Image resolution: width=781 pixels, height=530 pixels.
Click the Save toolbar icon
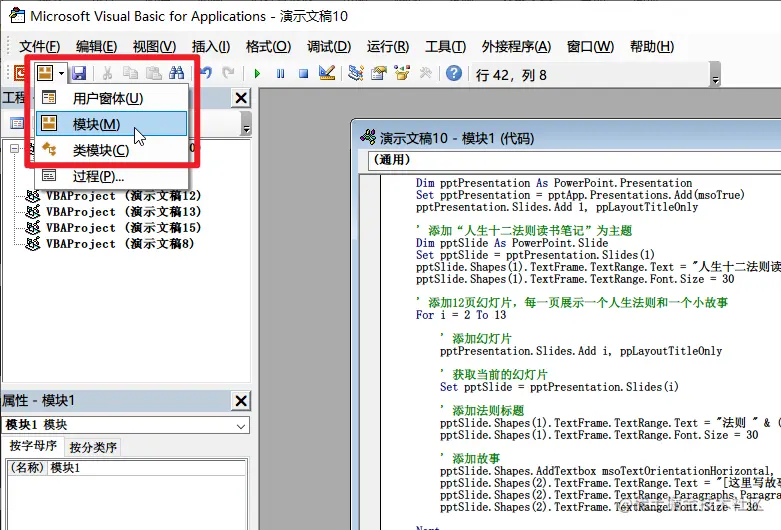(79, 73)
